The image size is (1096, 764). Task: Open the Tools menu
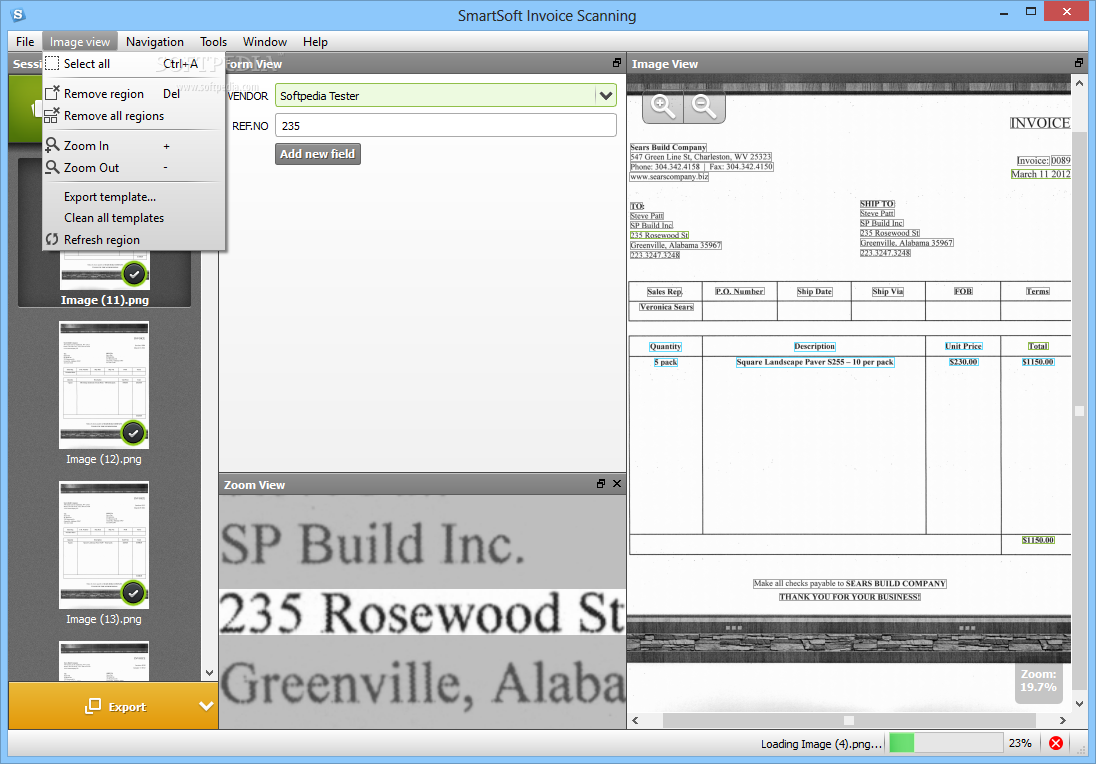point(213,41)
